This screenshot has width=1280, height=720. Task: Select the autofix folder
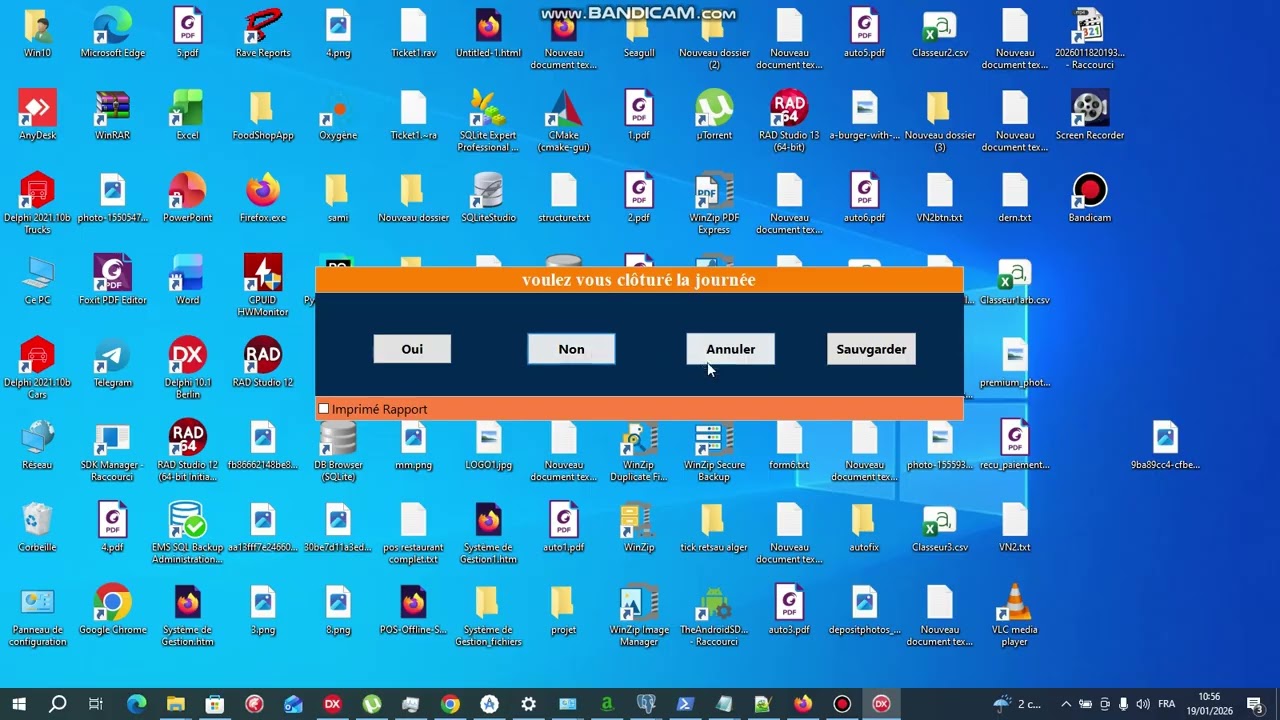pyautogui.click(x=864, y=528)
